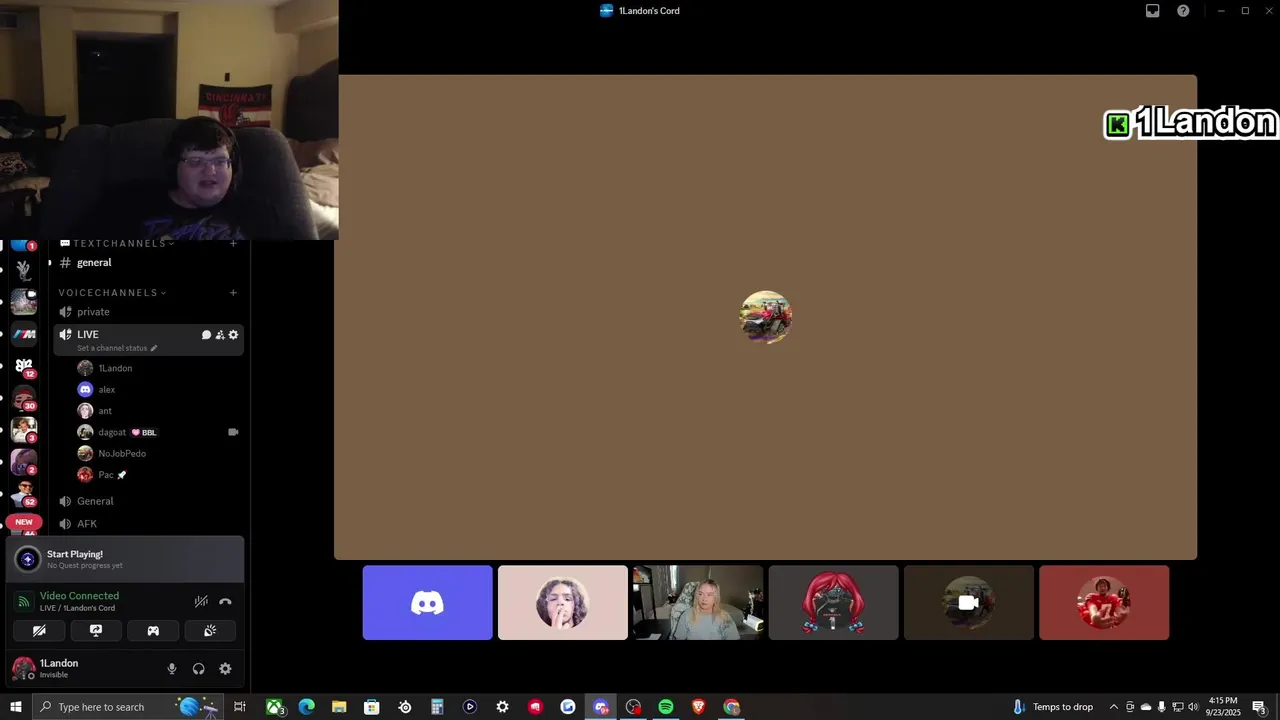
Task: Join the General voice channel
Action: tap(148, 501)
